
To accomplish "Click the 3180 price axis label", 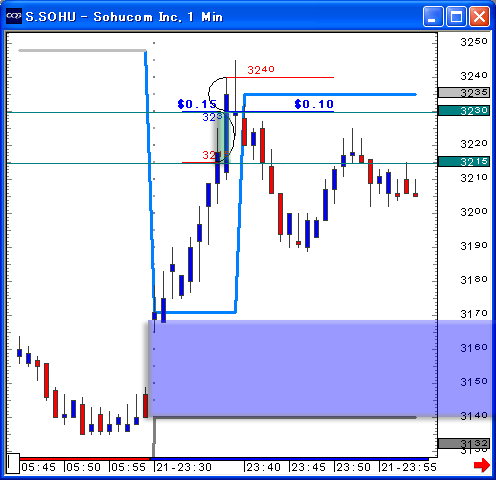I will click(474, 280).
